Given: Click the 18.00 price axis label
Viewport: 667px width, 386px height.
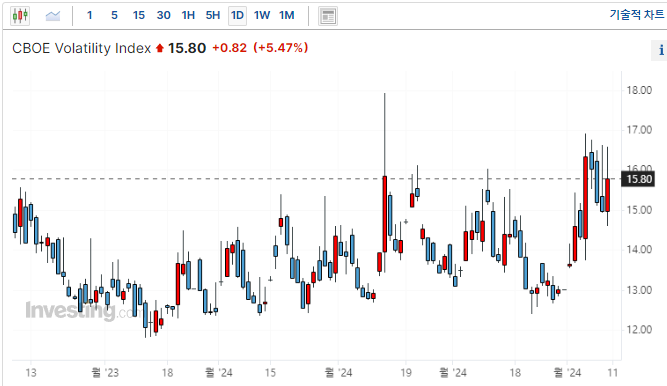Looking at the screenshot, I should [x=639, y=90].
